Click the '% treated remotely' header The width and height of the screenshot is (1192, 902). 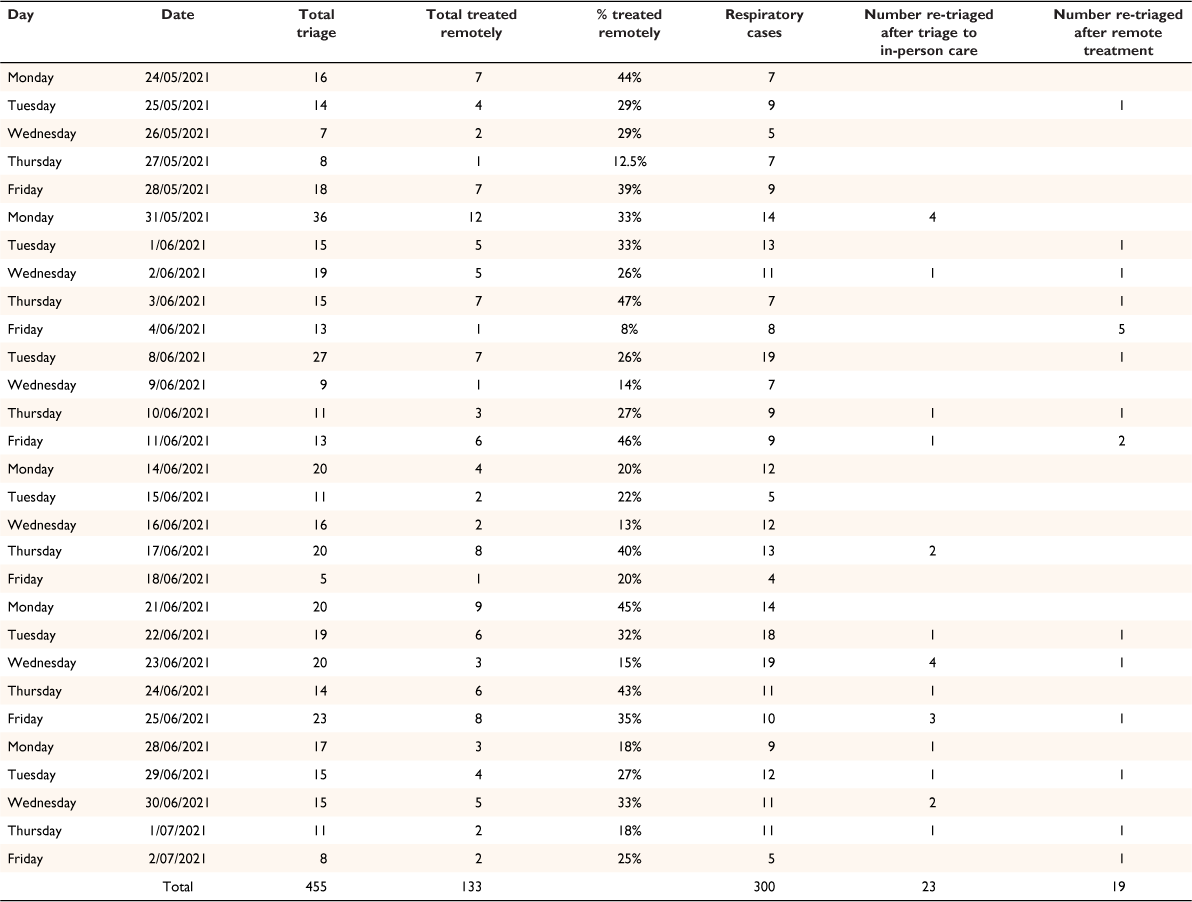pyautogui.click(x=629, y=24)
